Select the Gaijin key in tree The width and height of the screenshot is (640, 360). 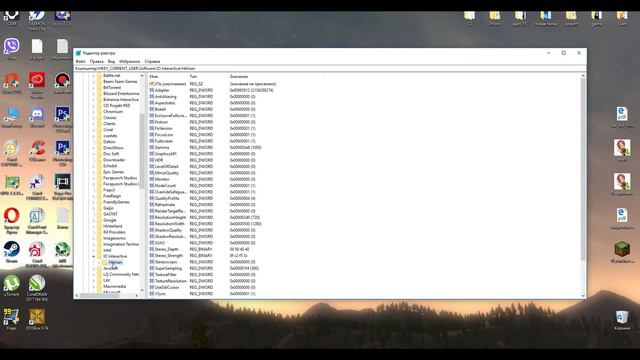pos(108,208)
